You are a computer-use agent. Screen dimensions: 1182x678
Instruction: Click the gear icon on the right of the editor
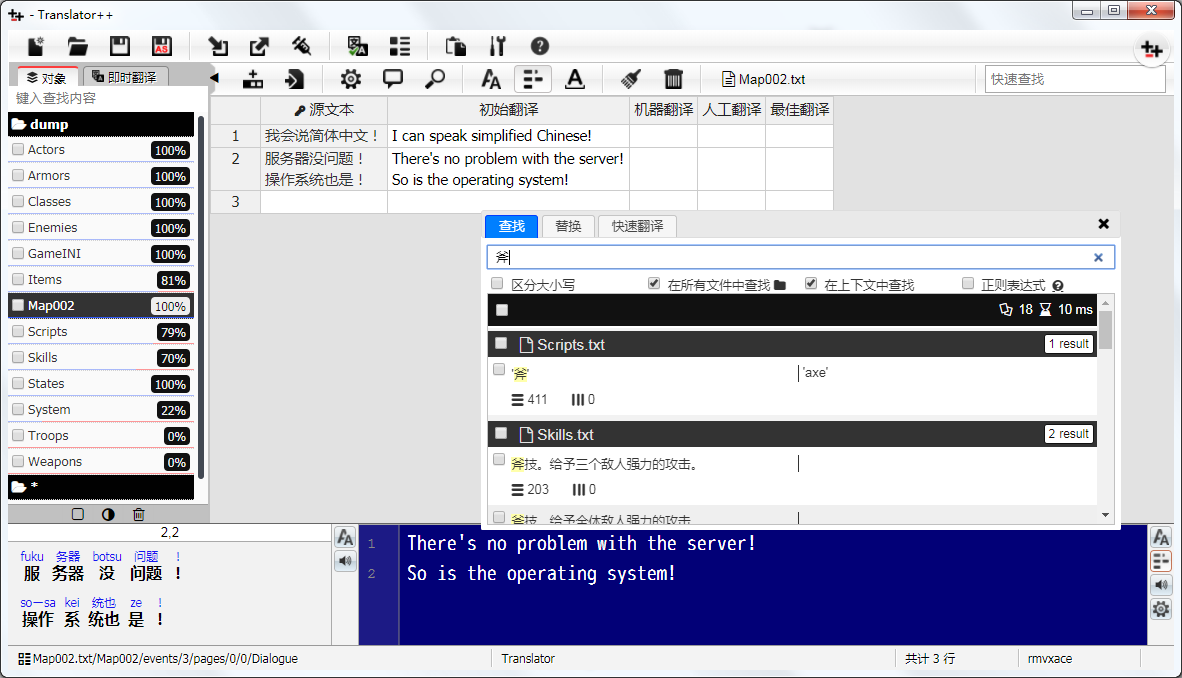point(1161,609)
